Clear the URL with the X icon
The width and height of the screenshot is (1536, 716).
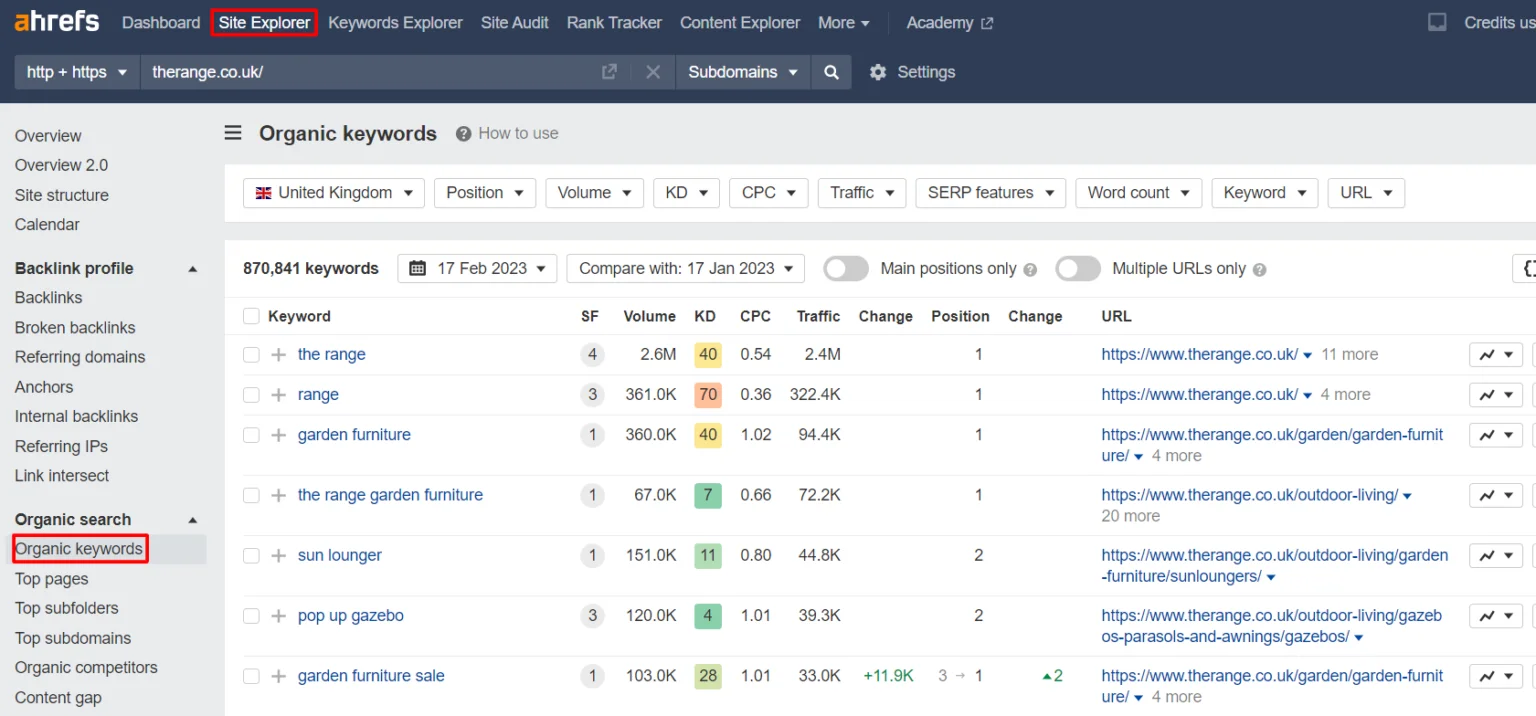click(x=653, y=72)
